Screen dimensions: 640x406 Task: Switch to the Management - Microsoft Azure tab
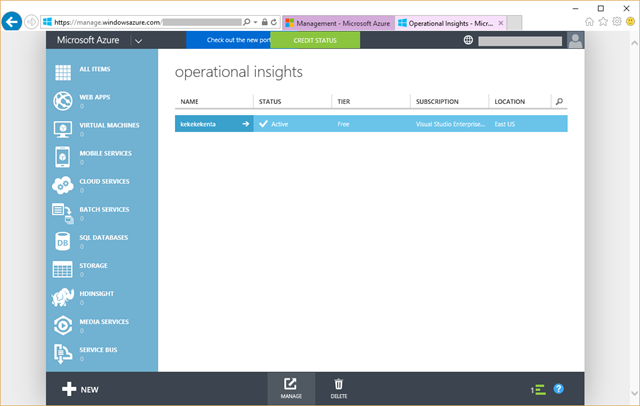pyautogui.click(x=338, y=23)
